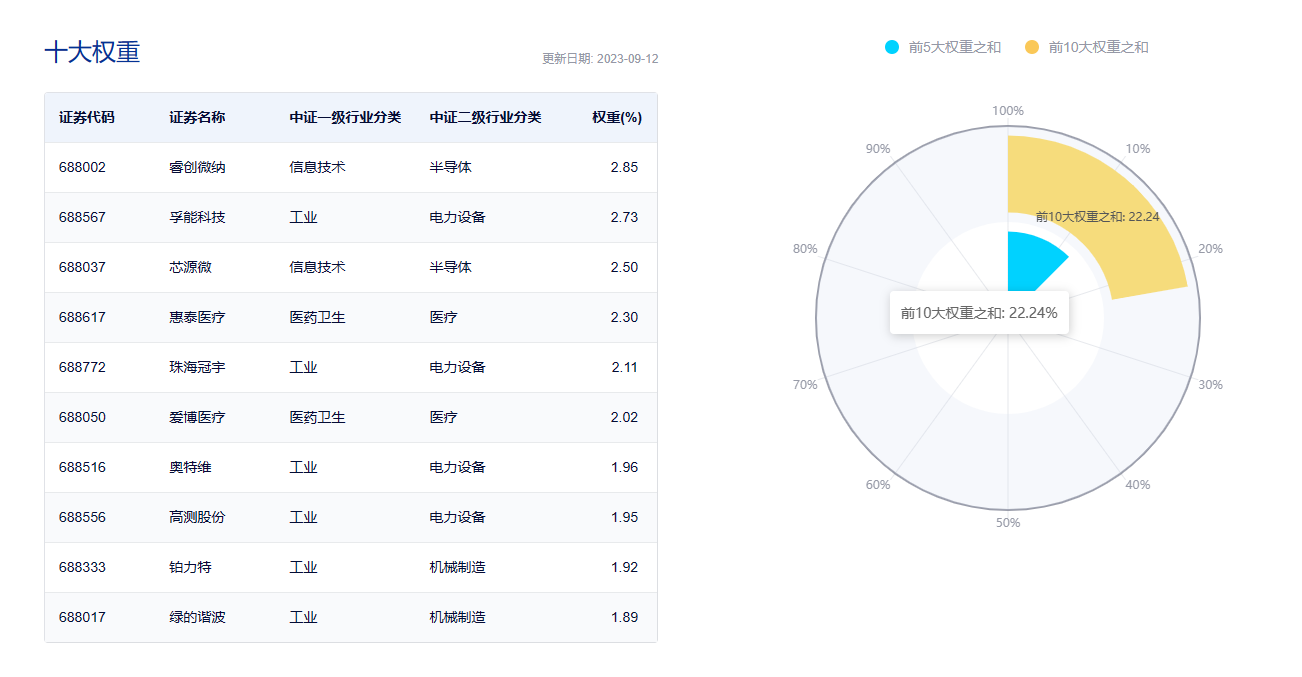Click weight value 2.50
Image resolution: width=1302 pixels, height=677 pixels.
624,267
